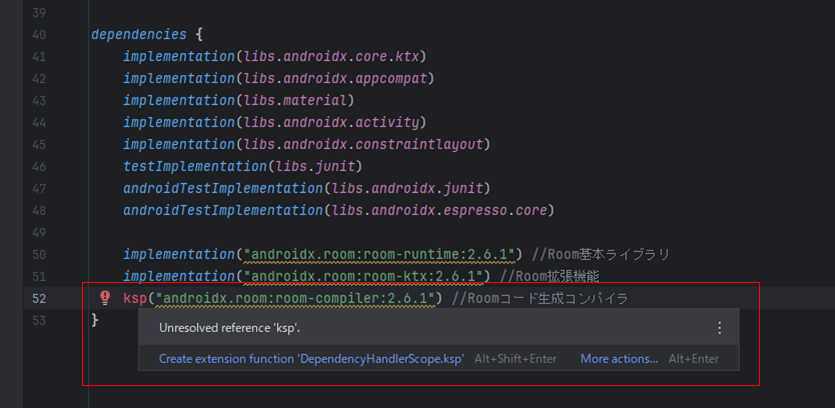
Task: Click line number 52 in the gutter
Action: click(39, 298)
